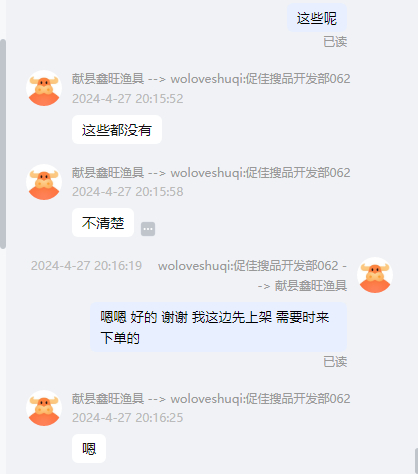
Task: Click the ellipsis icon beside 不清楚 message
Action: pyautogui.click(x=148, y=229)
